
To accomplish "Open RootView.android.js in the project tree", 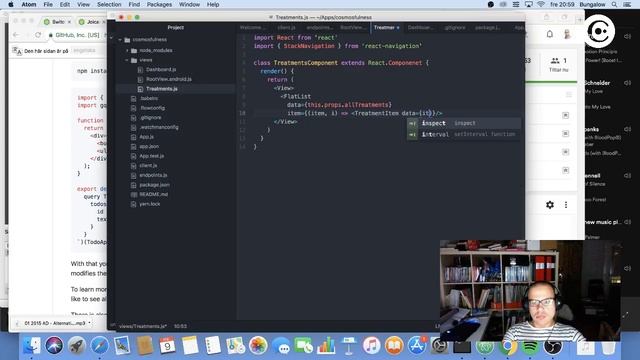I will tap(169, 79).
